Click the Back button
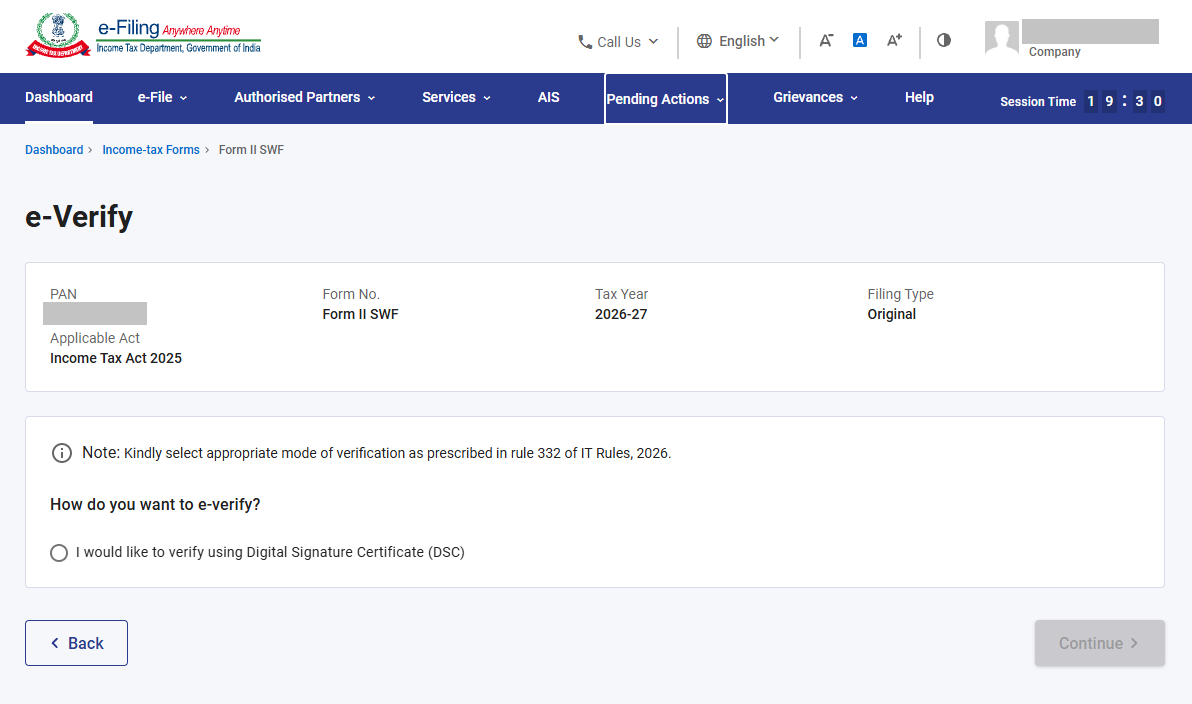This screenshot has width=1192, height=704. click(x=76, y=643)
